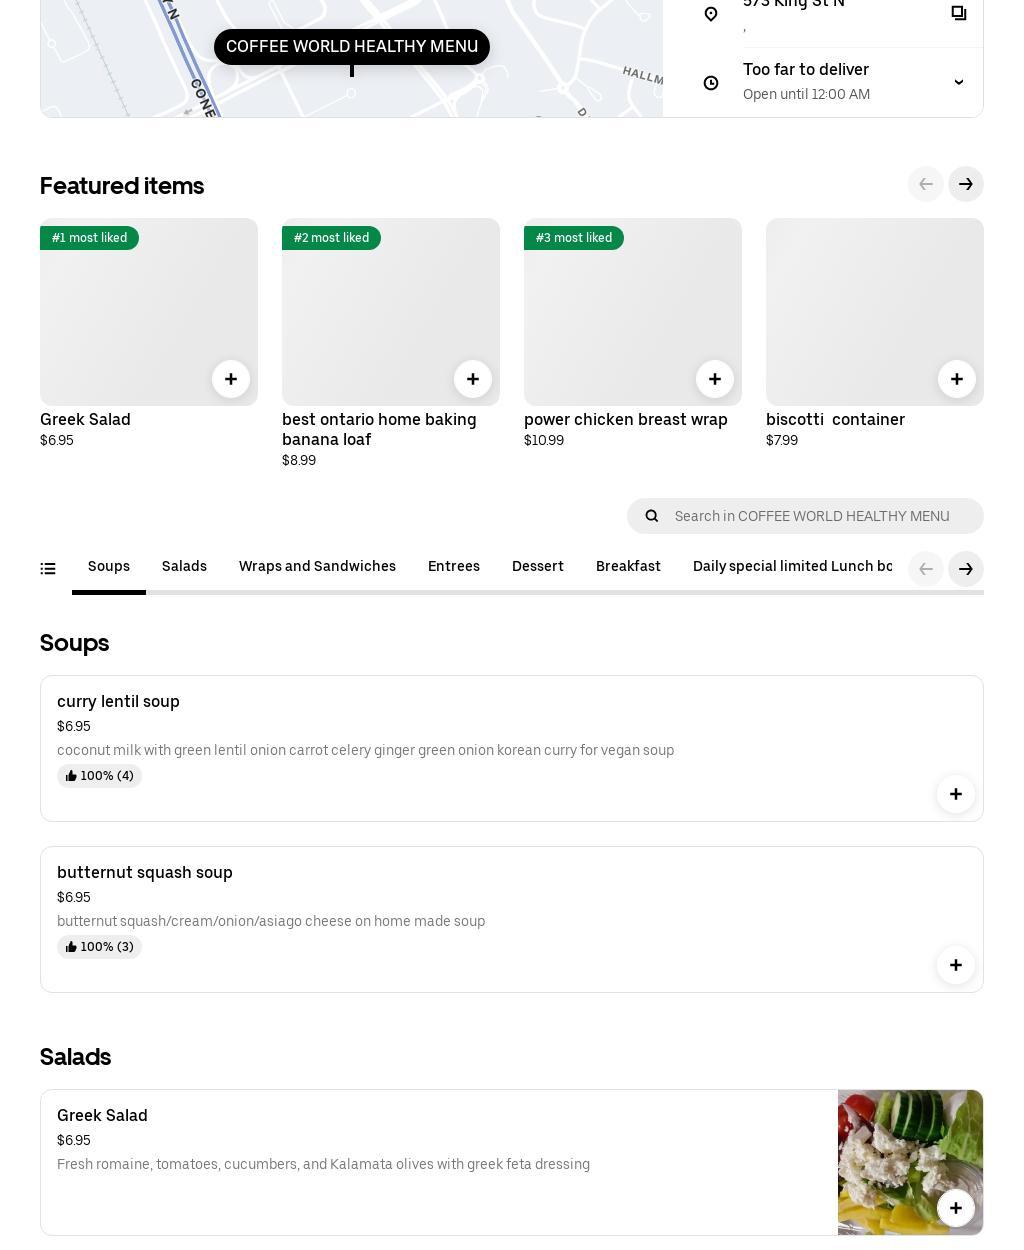Screen dimensions: 1024x1250
Task: Jump to the Dessert tab
Action: 538,567
